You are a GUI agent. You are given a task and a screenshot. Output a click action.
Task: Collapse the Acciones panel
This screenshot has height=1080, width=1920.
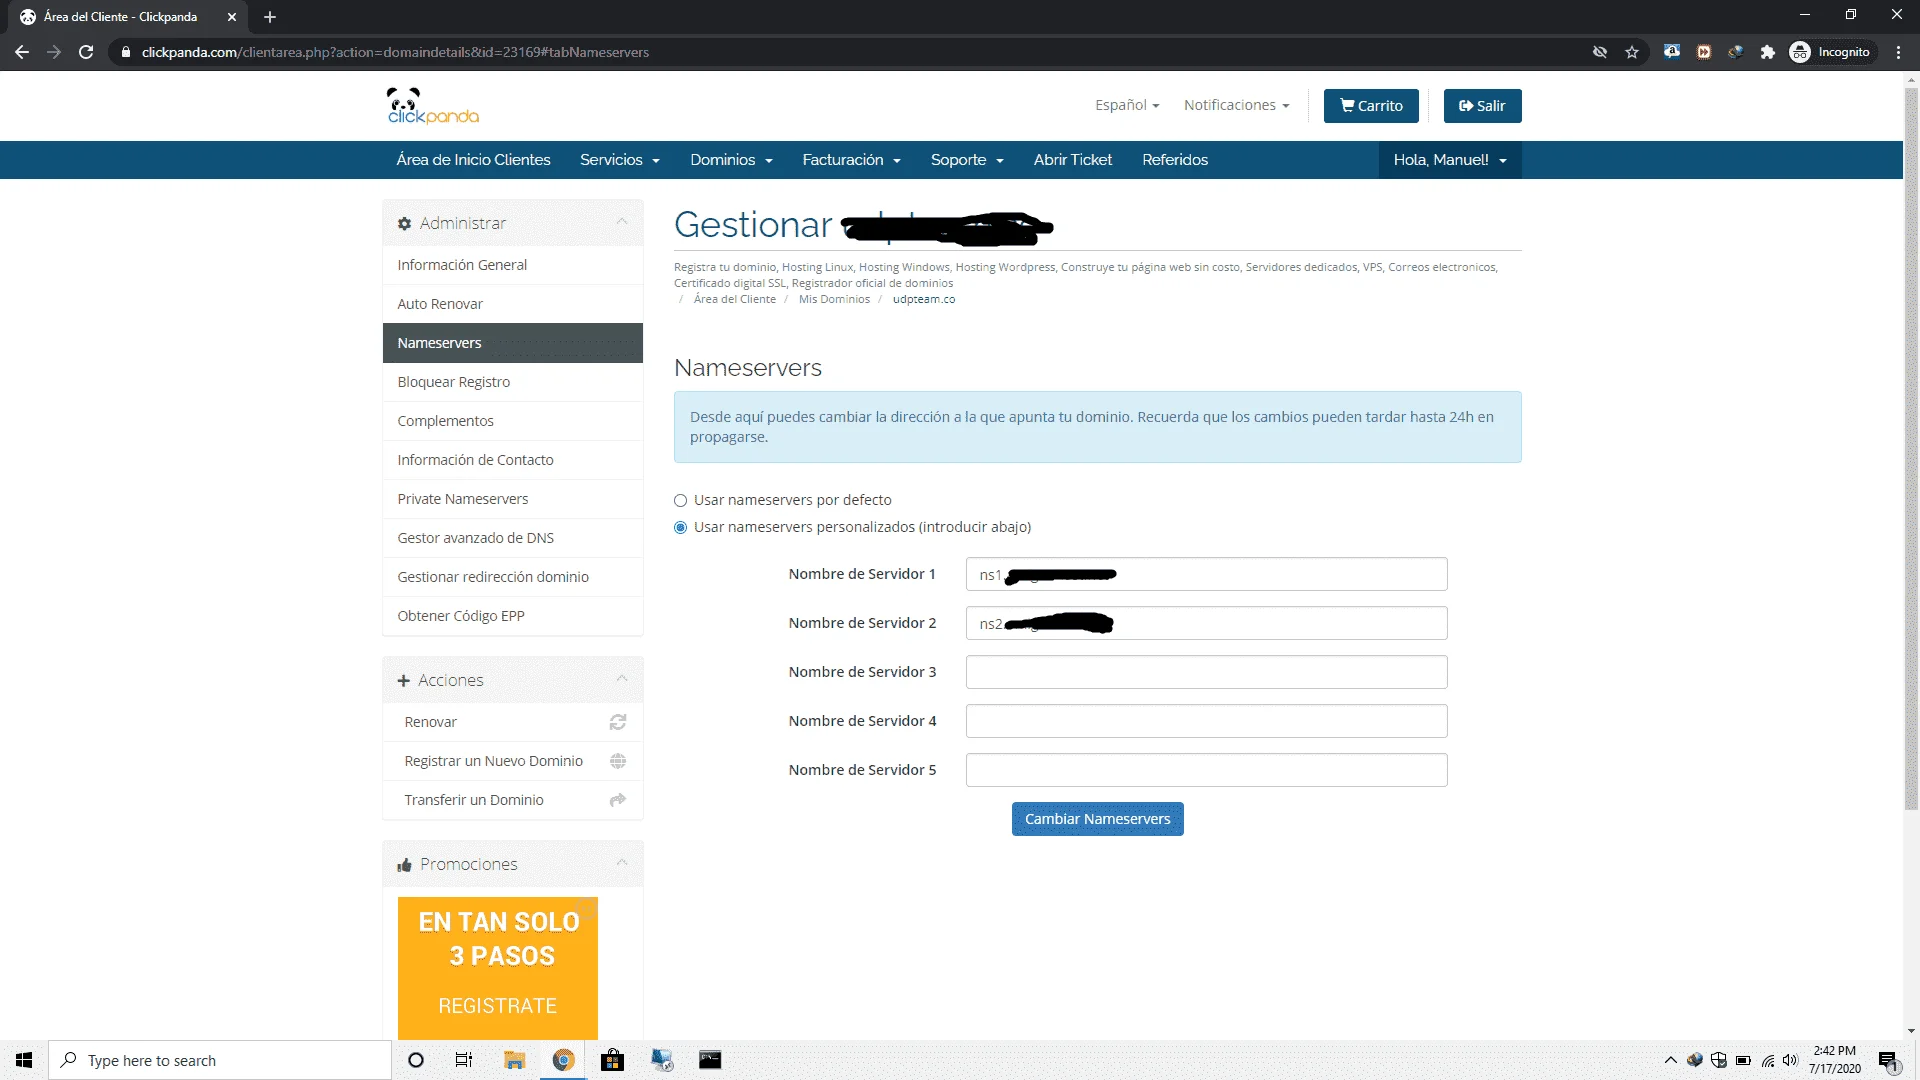(x=622, y=679)
